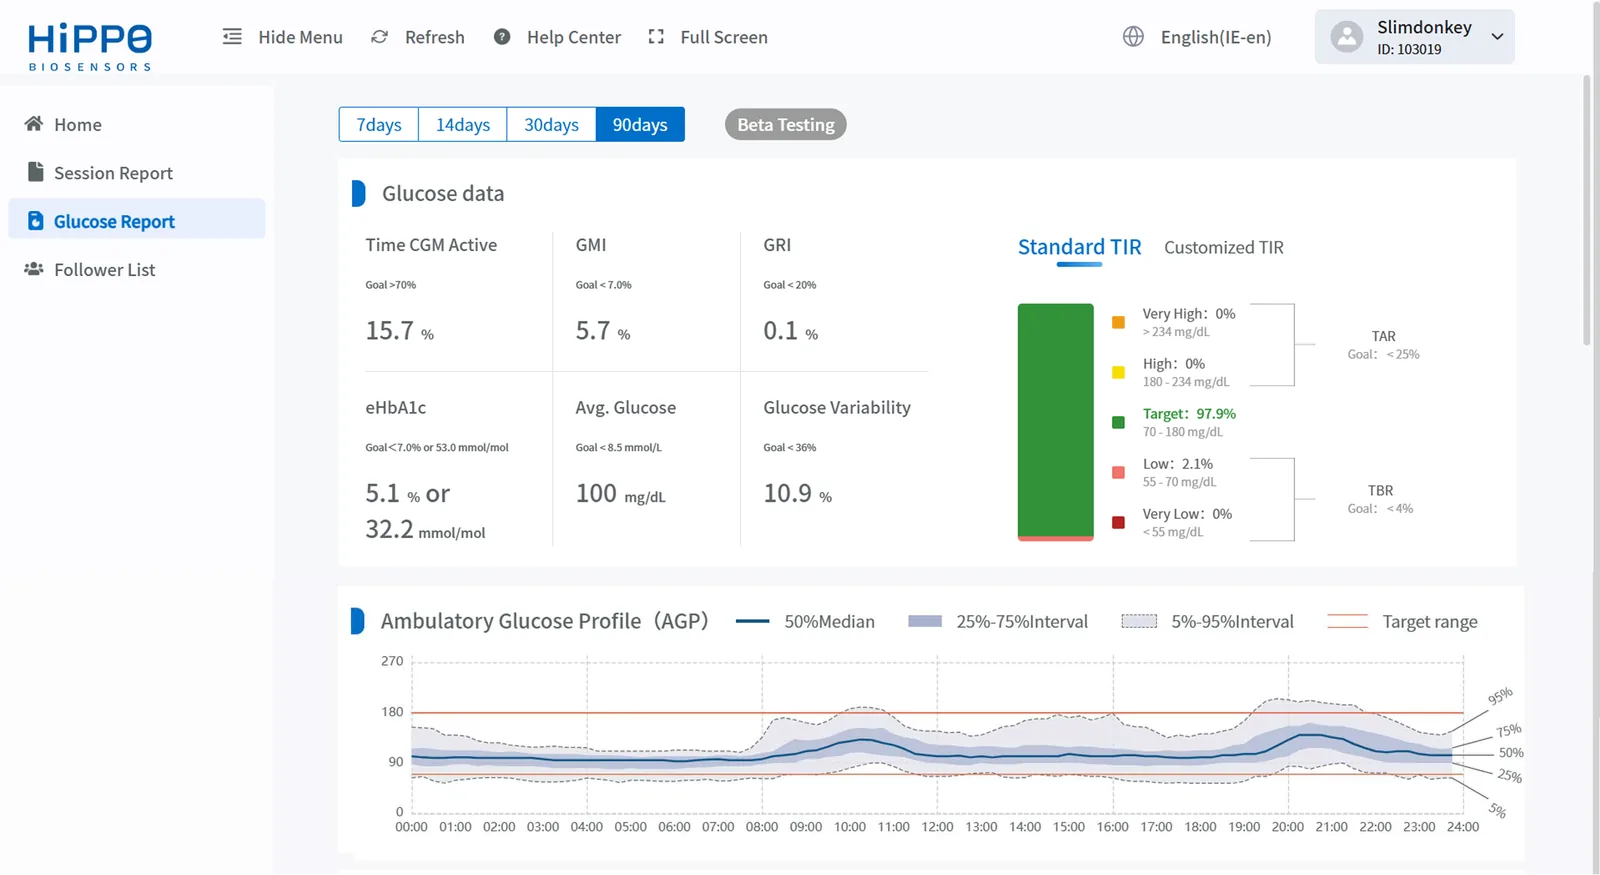
Task: Expand the Slimdonkey account dropdown arrow
Action: tap(1497, 37)
